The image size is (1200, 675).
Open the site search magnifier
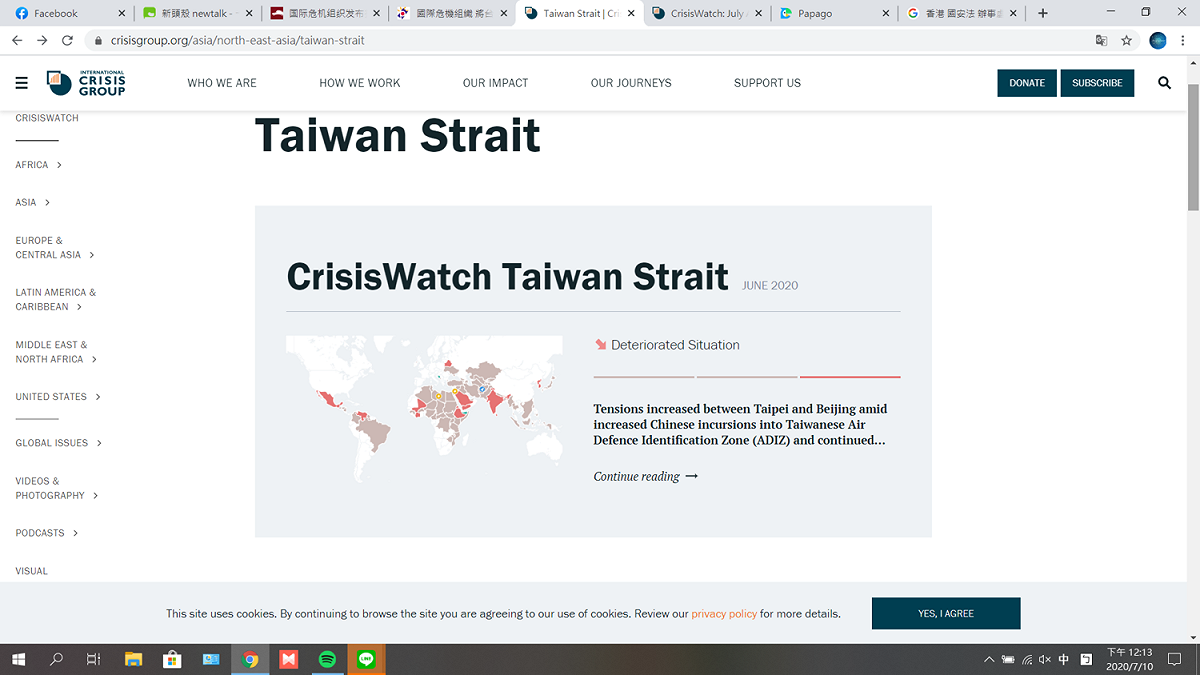click(x=1164, y=83)
